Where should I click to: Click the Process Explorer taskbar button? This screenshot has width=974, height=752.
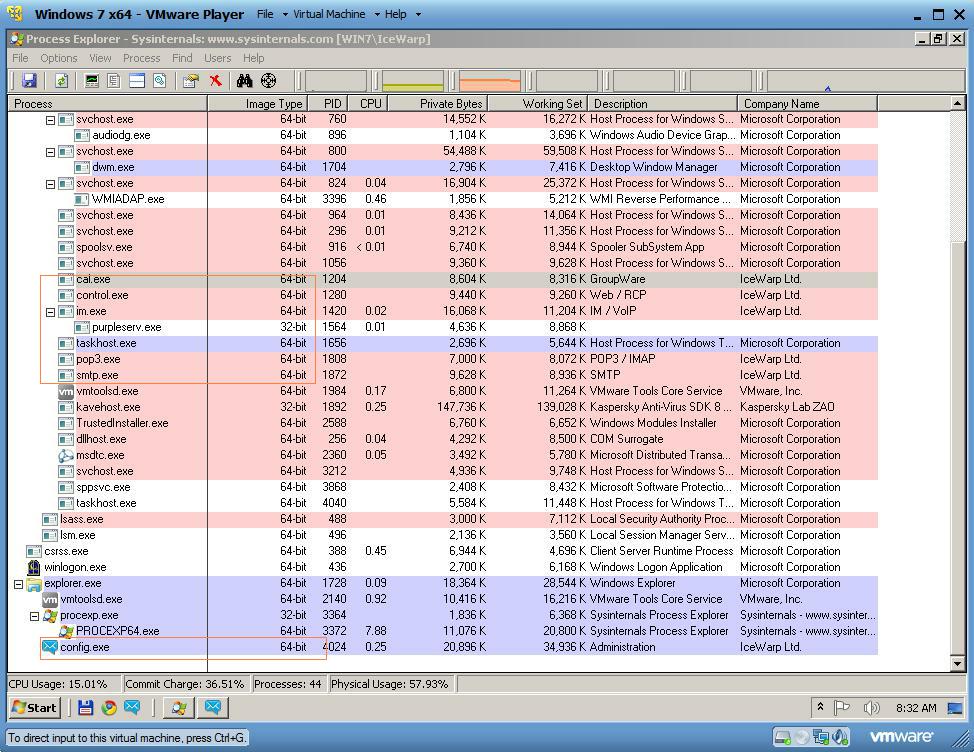pyautogui.click(x=179, y=707)
